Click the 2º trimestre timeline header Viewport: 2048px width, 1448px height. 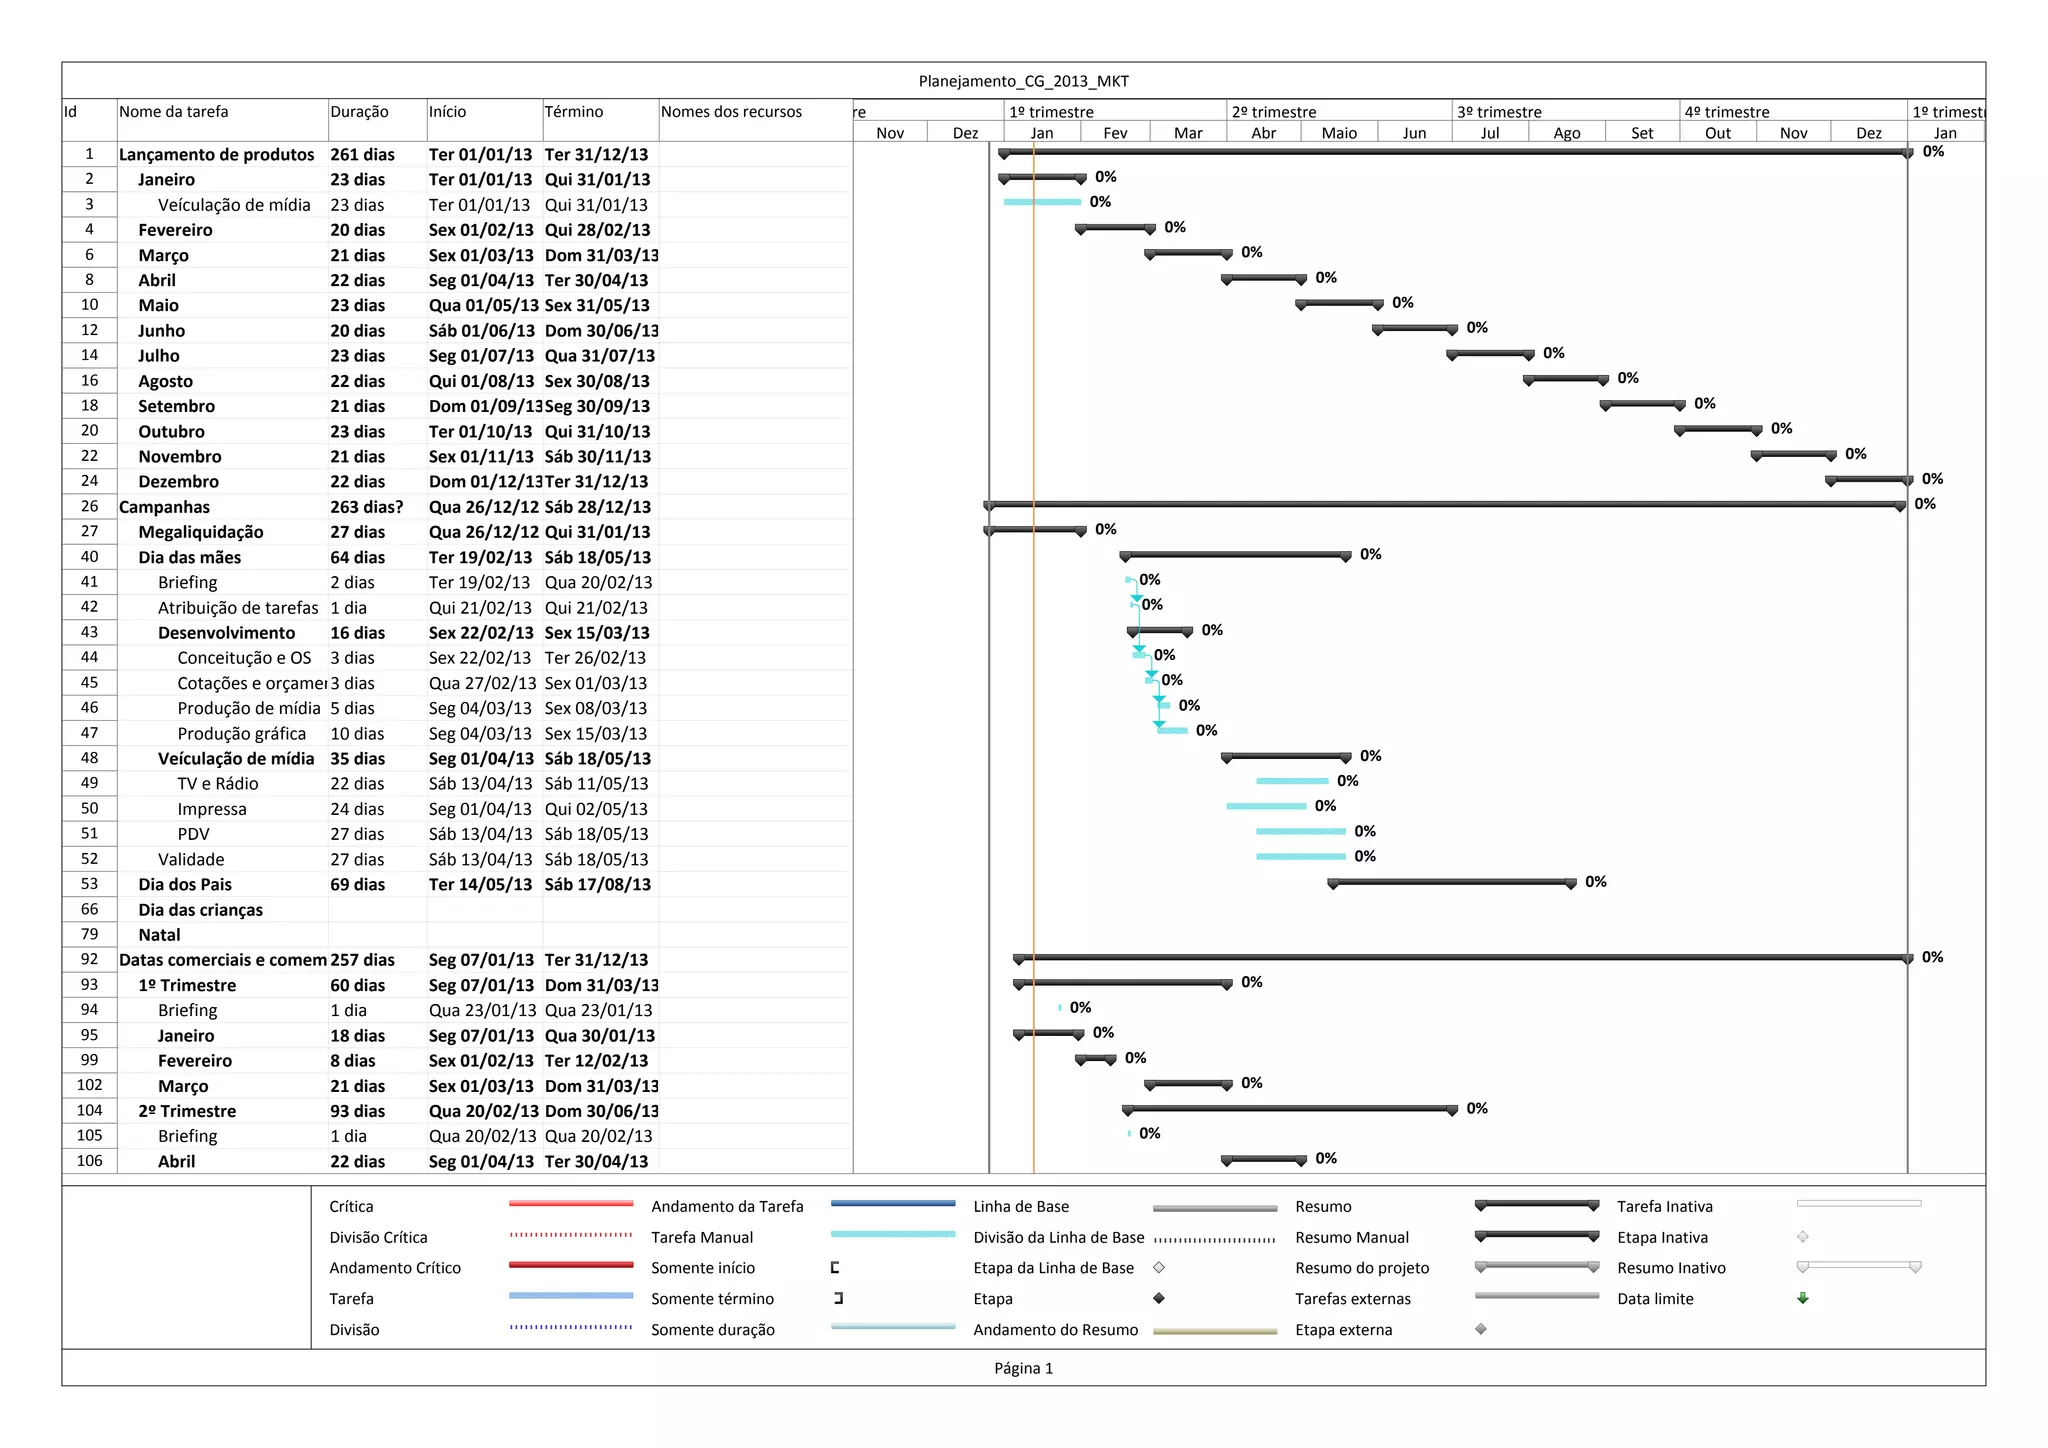pos(1273,112)
